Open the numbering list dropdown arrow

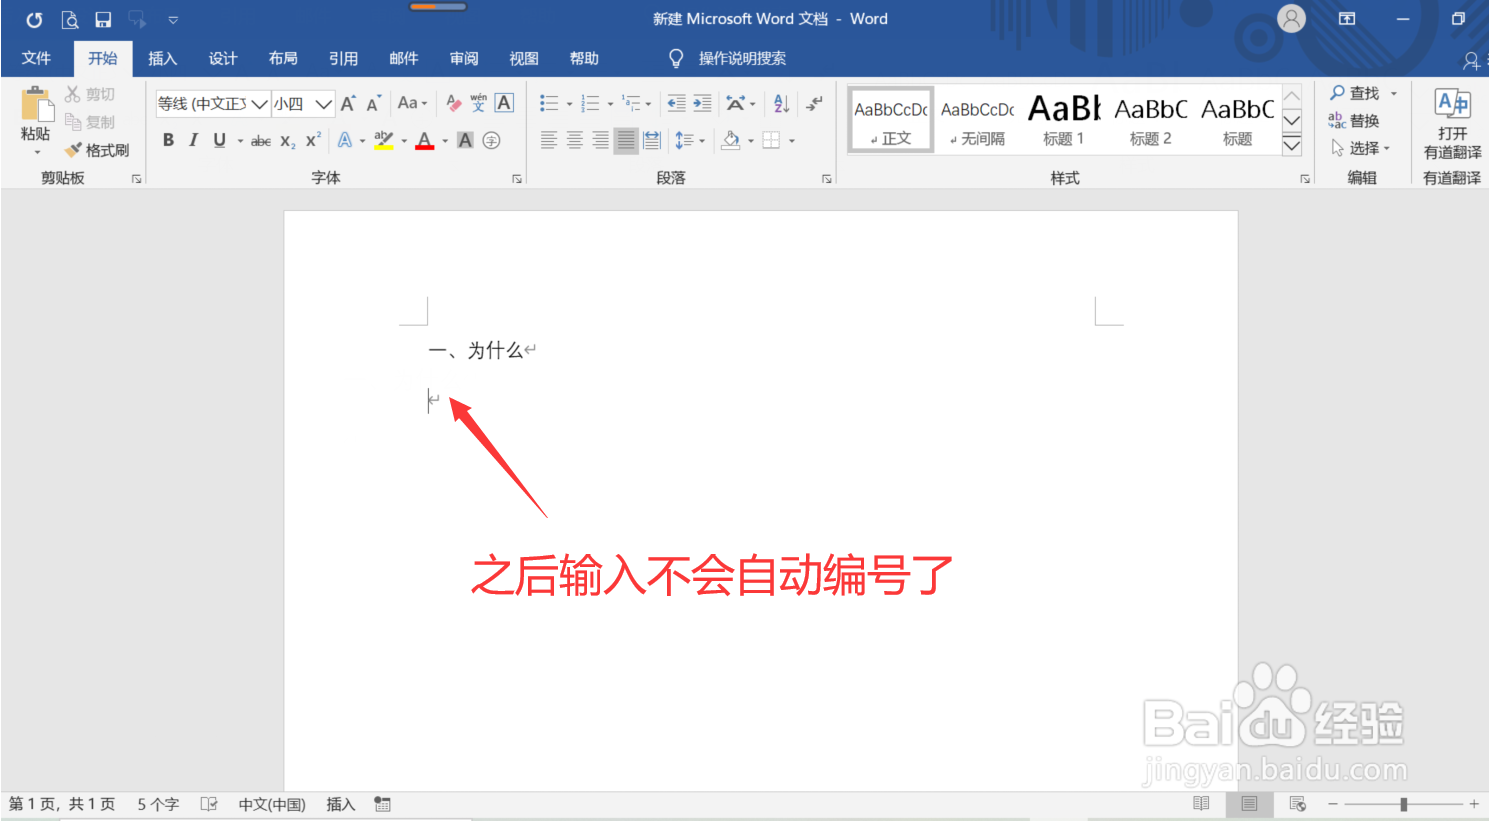click(610, 103)
